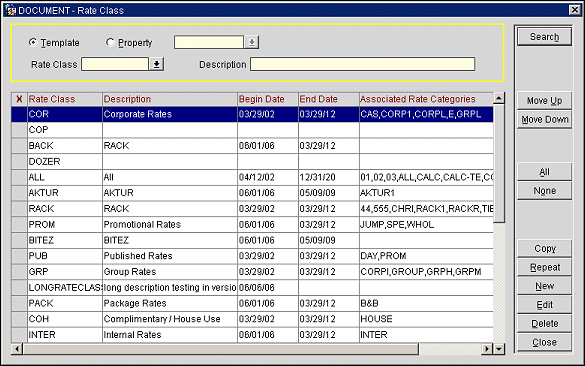
Task: Click the horizontal scrollbar thumb
Action: point(220,349)
